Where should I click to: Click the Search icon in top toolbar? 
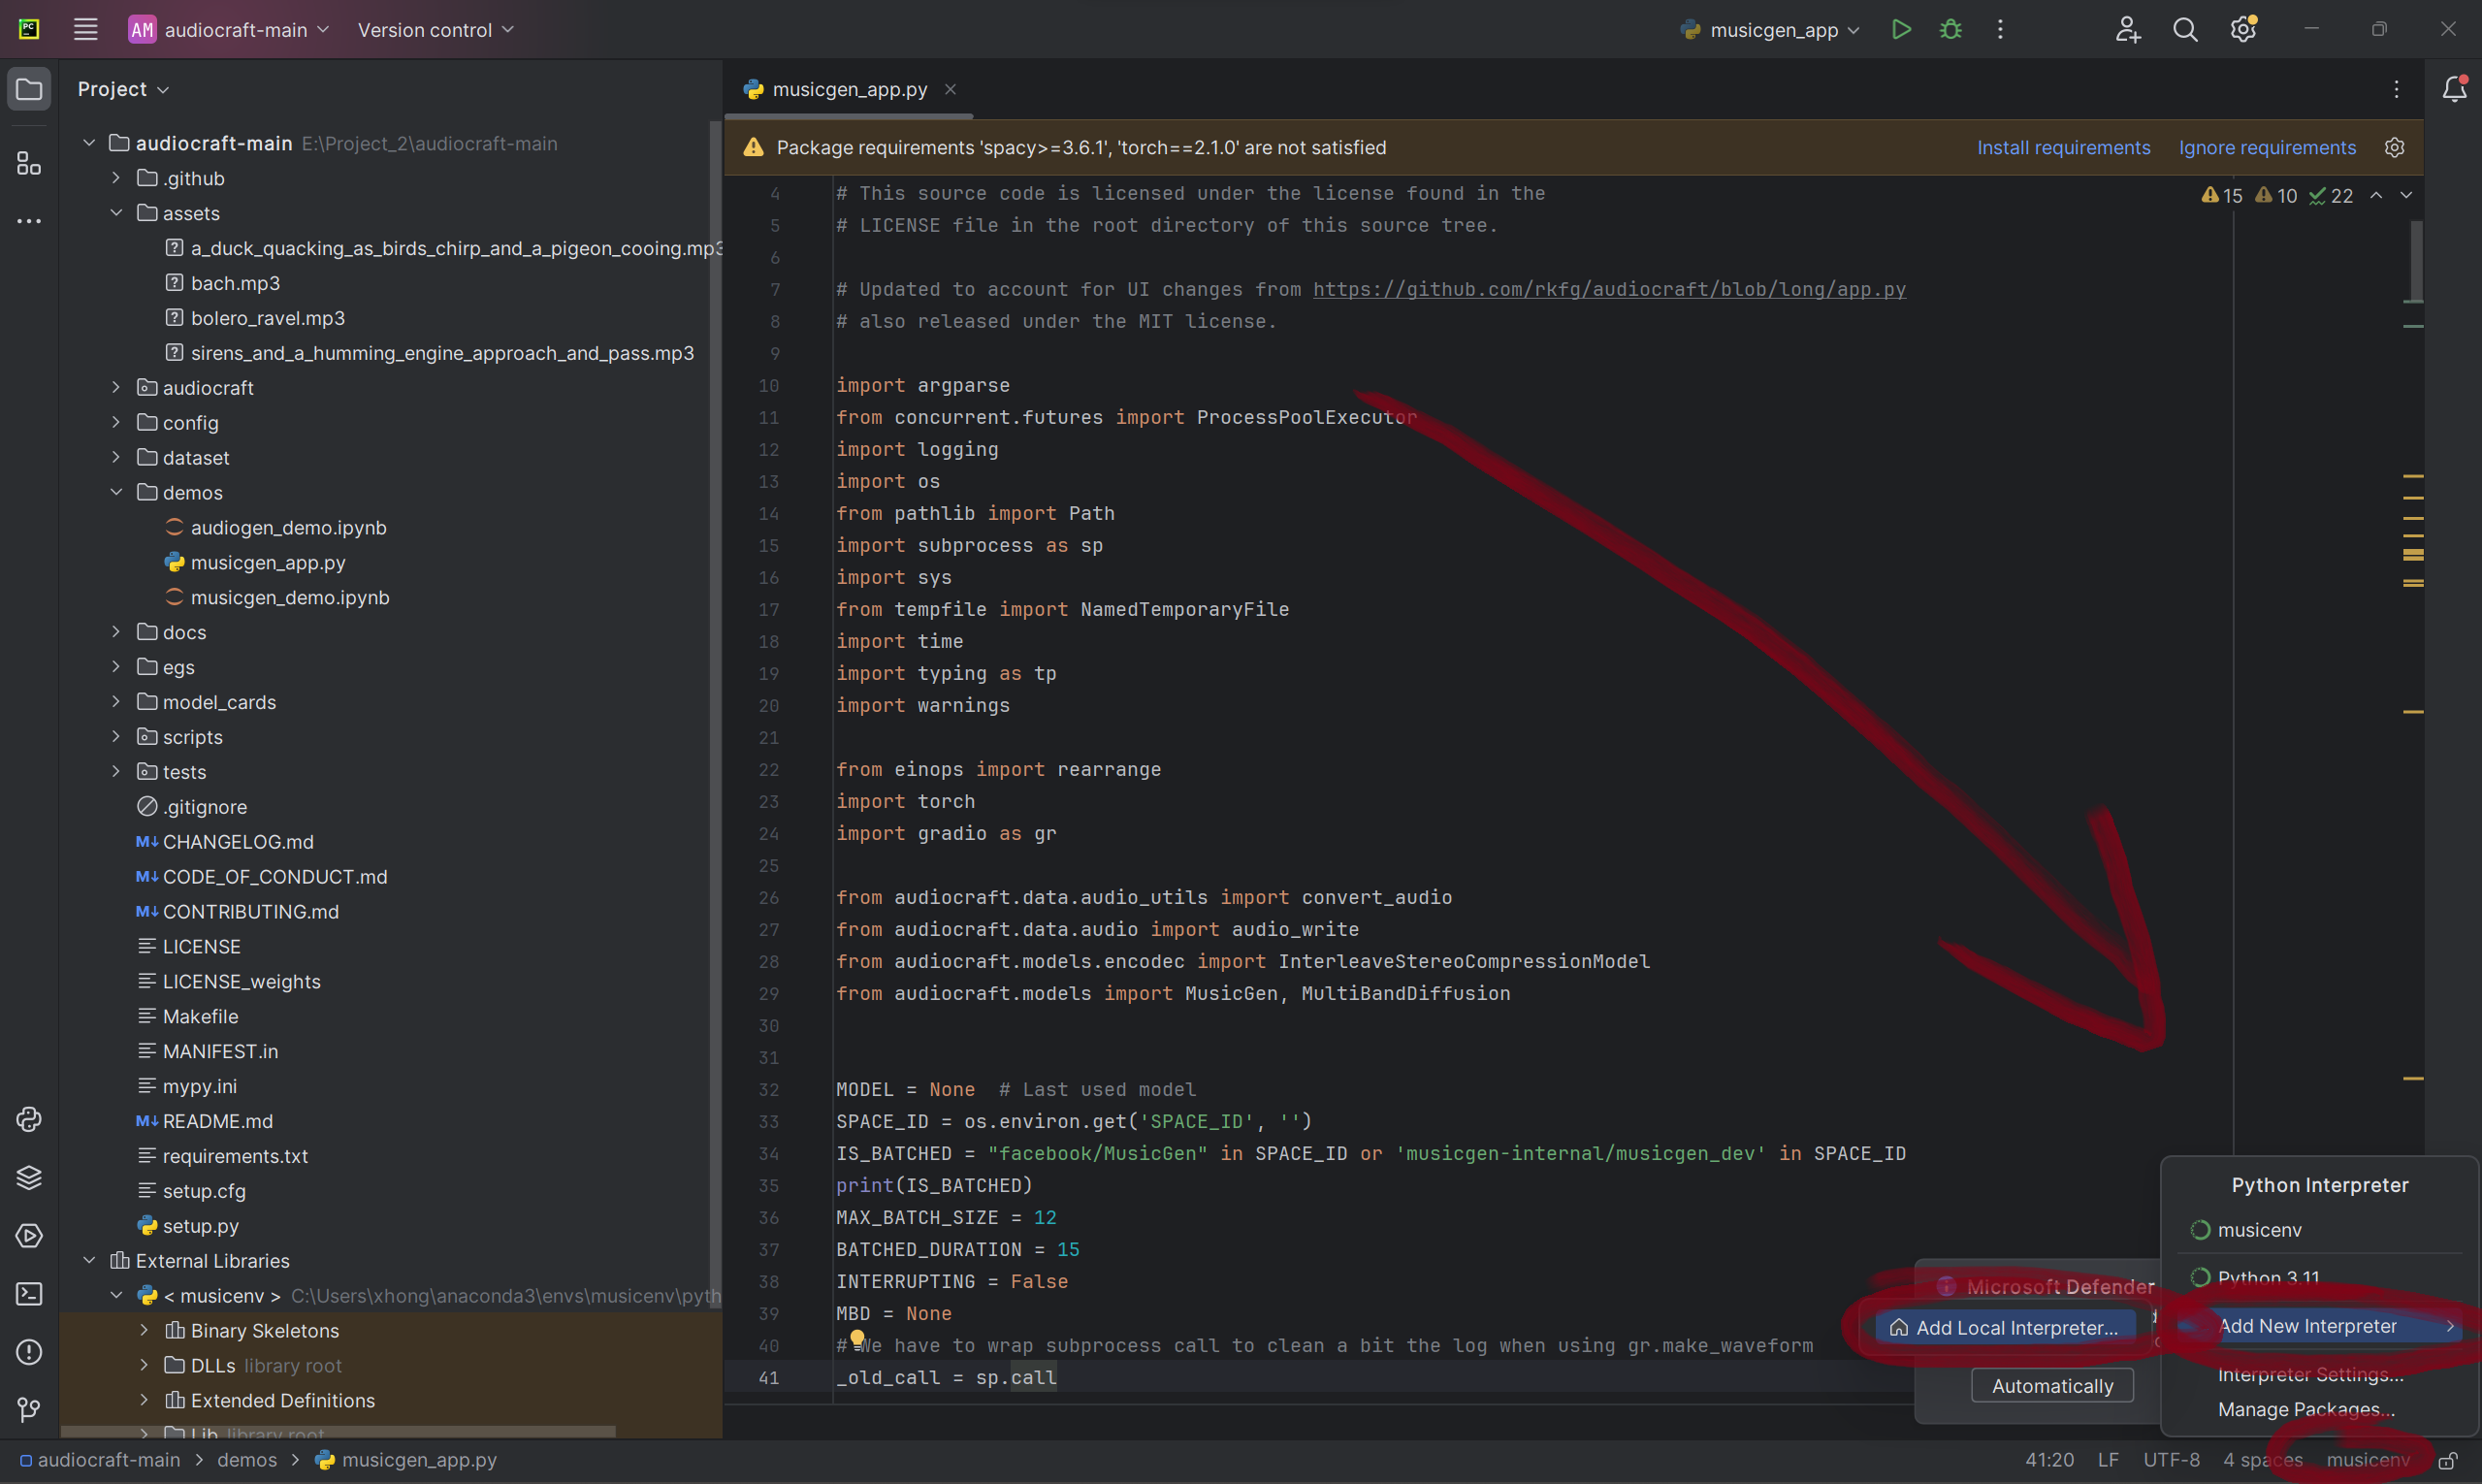tap(2183, 30)
